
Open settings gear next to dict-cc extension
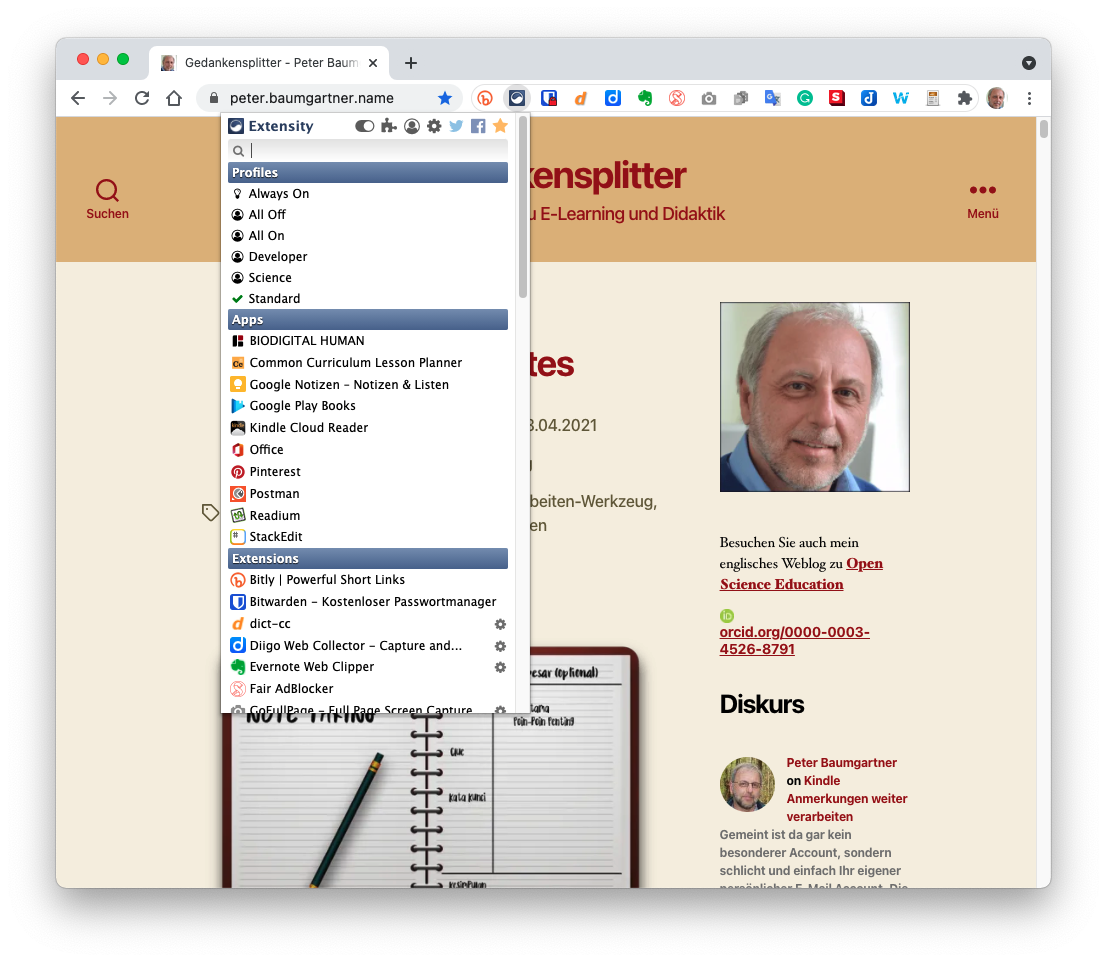(x=500, y=623)
